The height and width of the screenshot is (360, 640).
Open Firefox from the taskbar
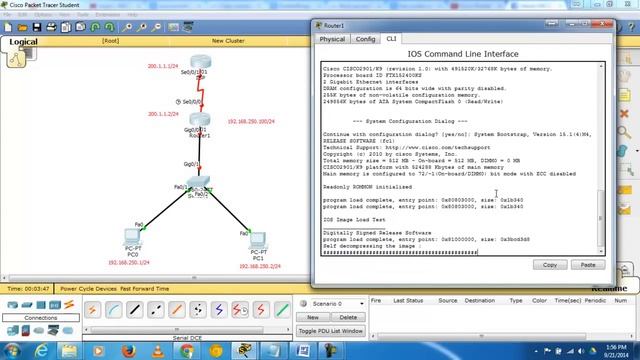(x=128, y=351)
